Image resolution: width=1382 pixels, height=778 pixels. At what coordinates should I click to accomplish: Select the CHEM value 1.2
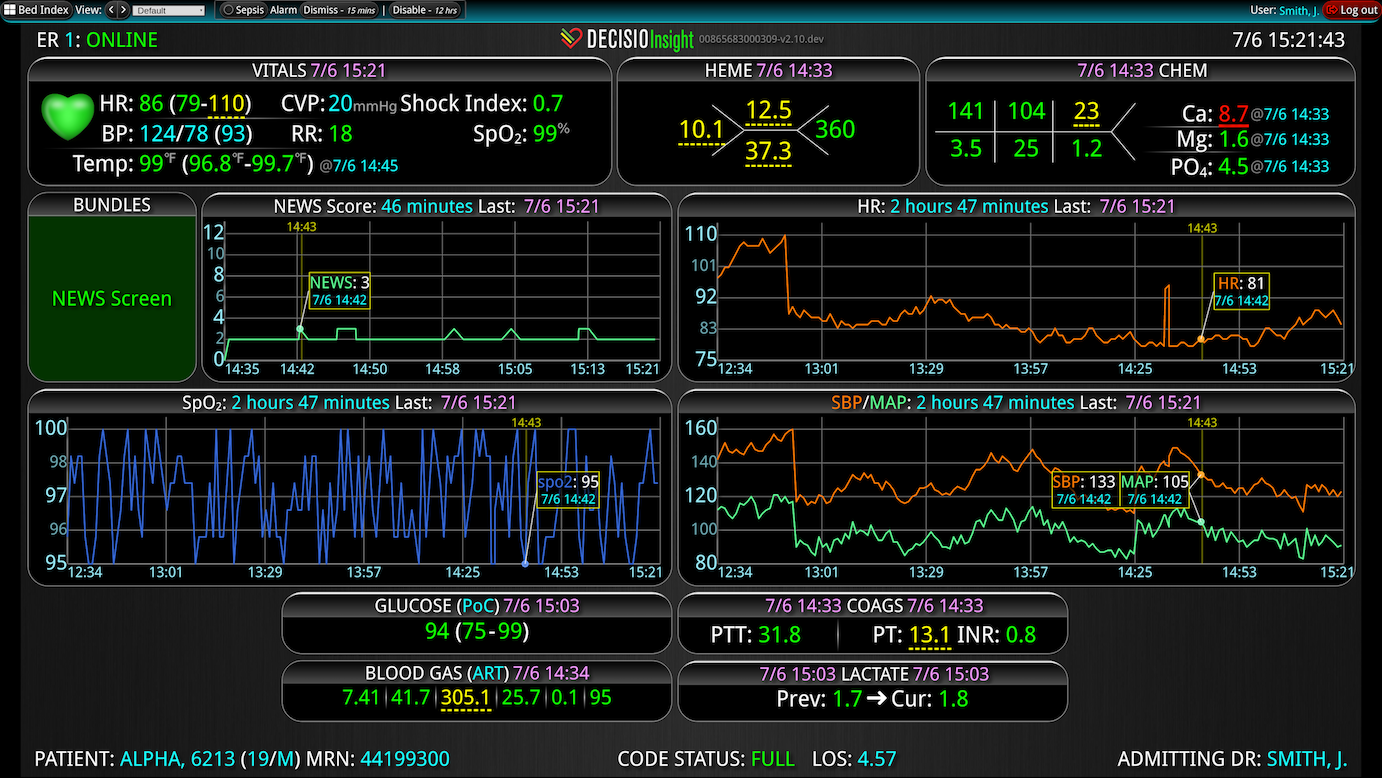1086,149
